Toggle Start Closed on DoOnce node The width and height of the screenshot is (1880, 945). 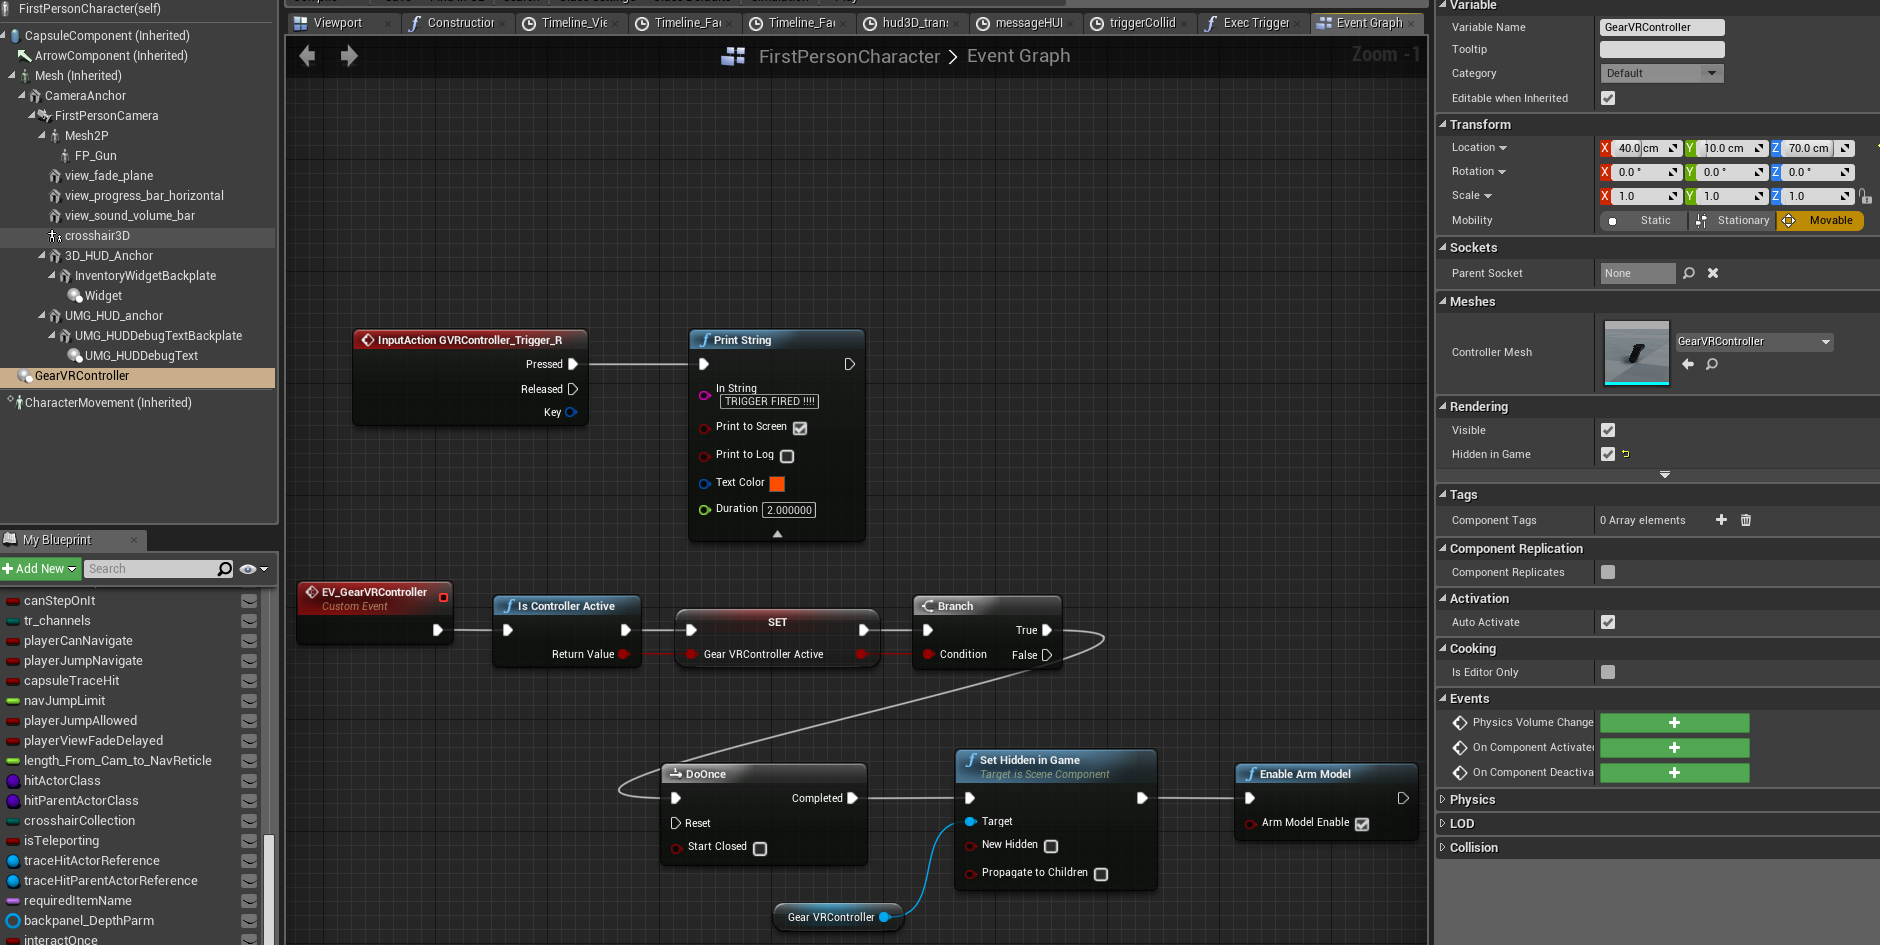pos(760,848)
